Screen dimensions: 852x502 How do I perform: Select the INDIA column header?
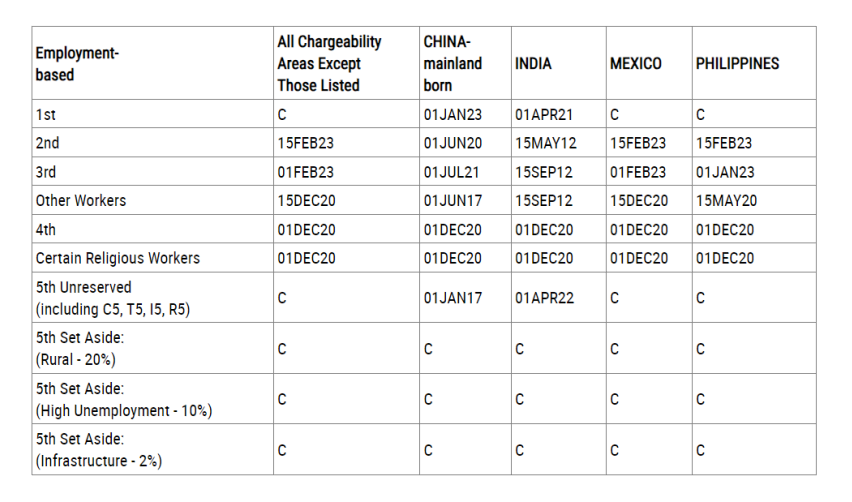[533, 64]
